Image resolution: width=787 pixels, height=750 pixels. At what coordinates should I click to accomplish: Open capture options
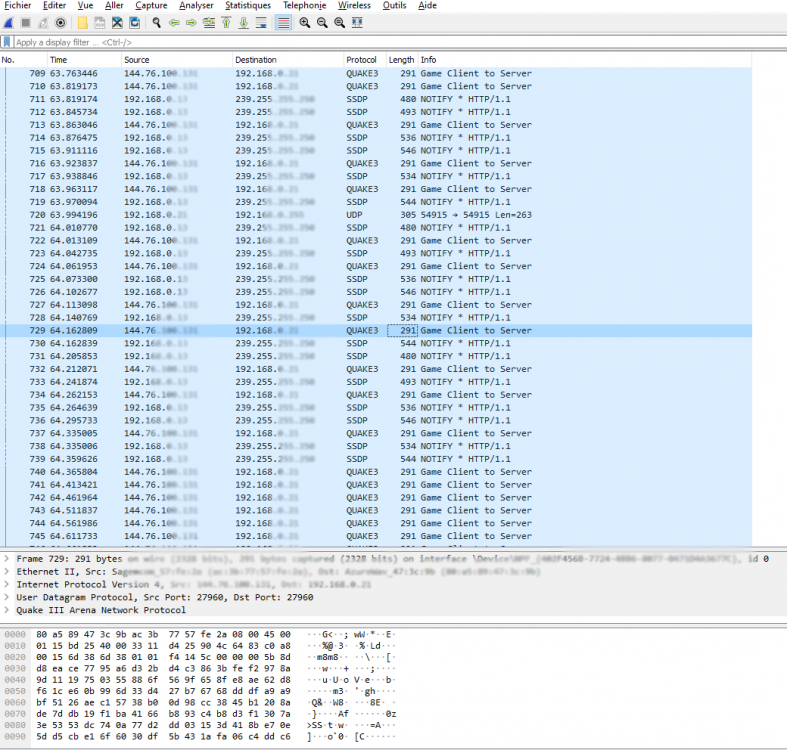60,23
